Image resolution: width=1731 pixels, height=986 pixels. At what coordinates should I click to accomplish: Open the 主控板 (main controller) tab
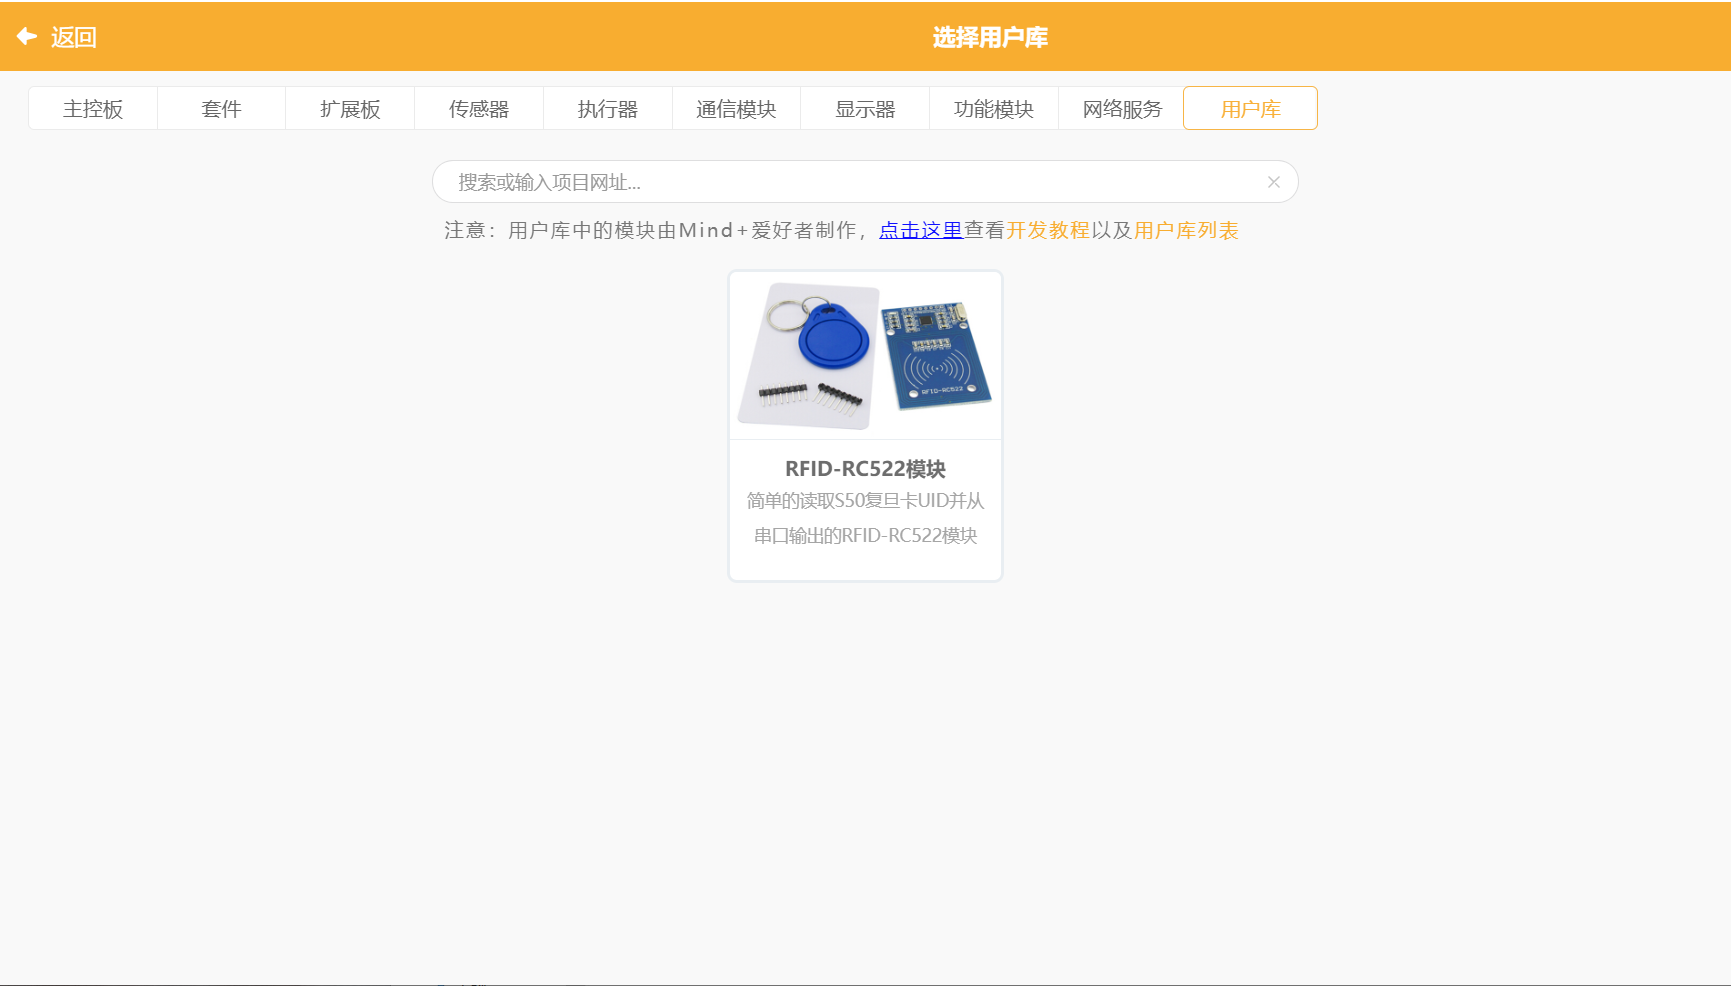click(93, 108)
